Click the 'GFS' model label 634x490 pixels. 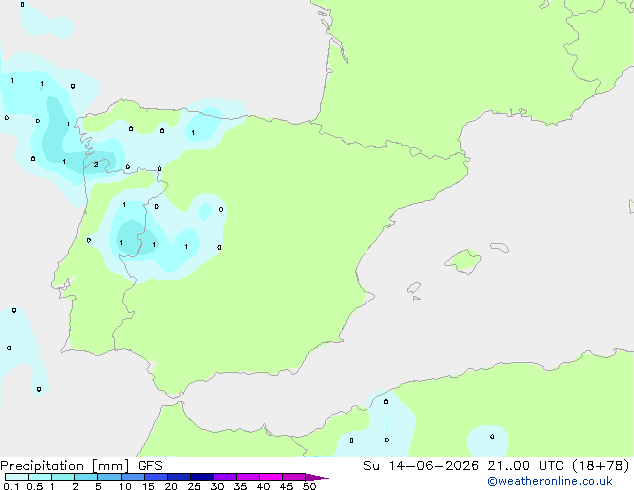coord(150,466)
